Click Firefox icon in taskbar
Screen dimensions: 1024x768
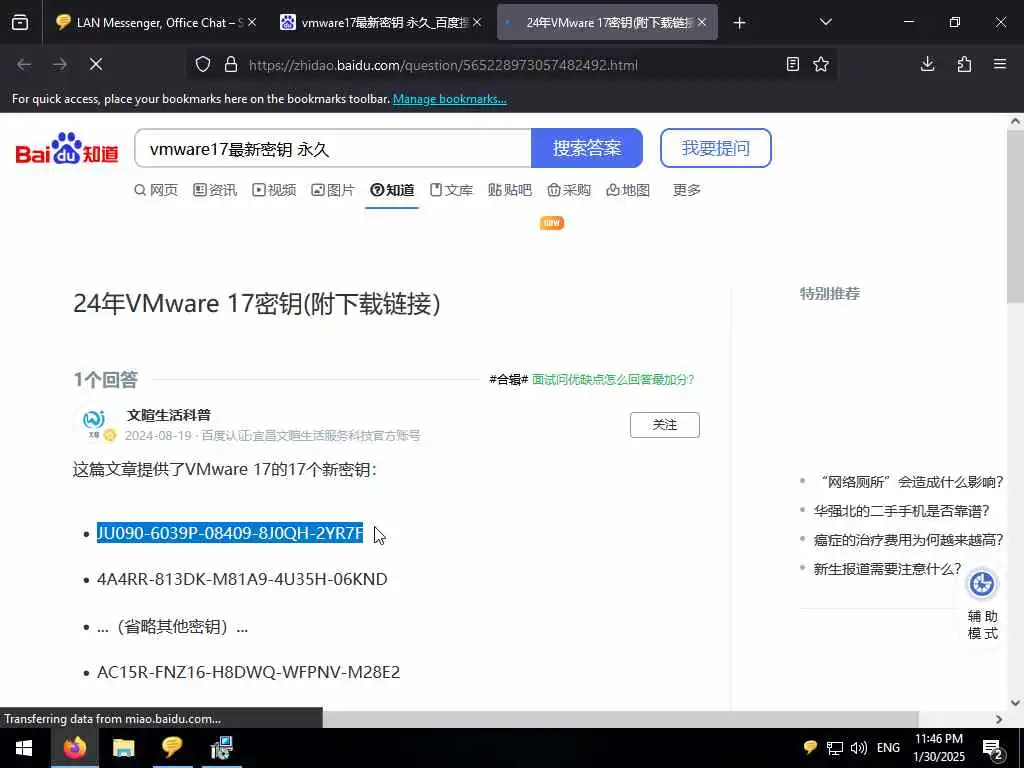point(74,748)
